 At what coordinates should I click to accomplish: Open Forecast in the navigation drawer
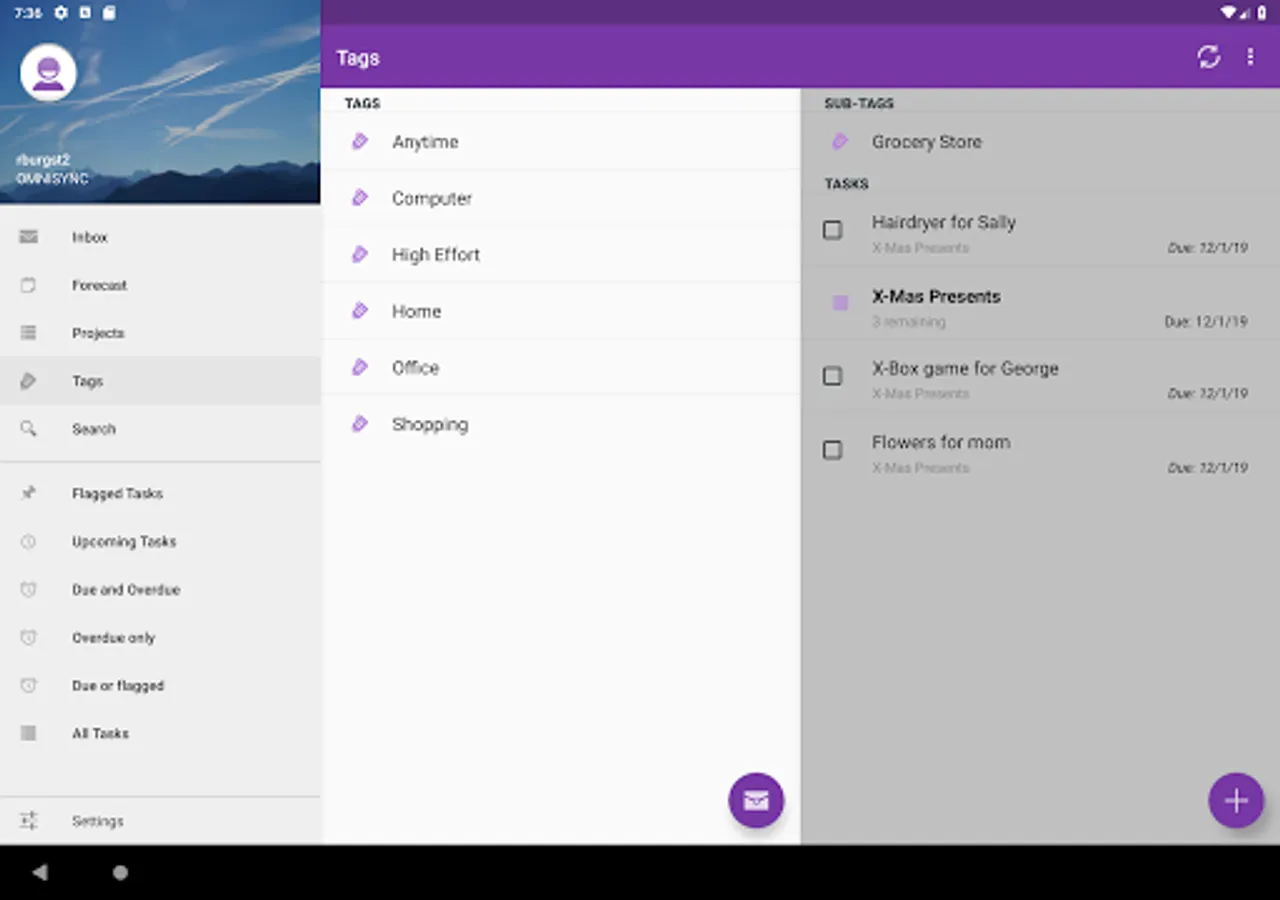coord(160,285)
